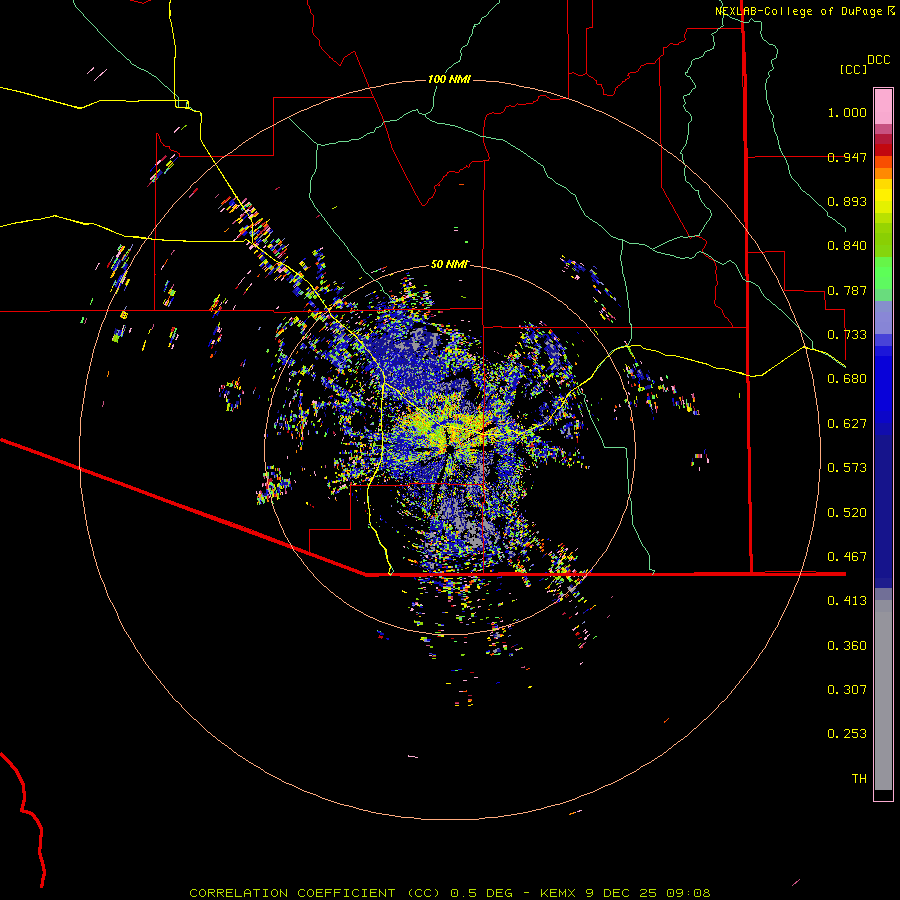The width and height of the screenshot is (900, 900).
Task: Click the 1.000 value on the color scale
Action: (847, 112)
